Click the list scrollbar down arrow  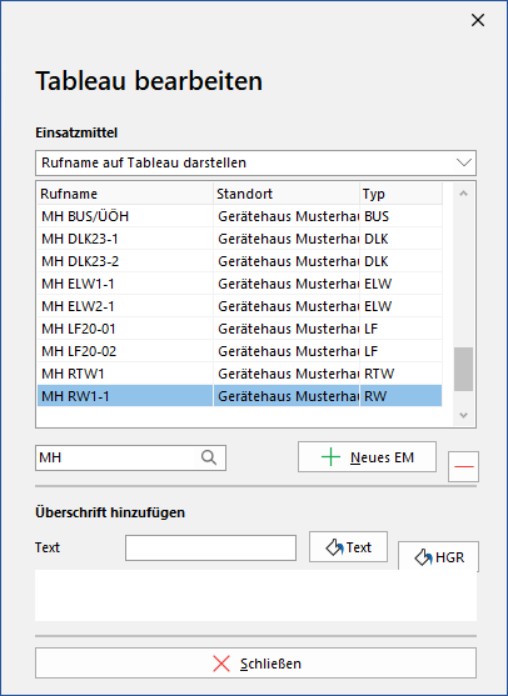[464, 415]
